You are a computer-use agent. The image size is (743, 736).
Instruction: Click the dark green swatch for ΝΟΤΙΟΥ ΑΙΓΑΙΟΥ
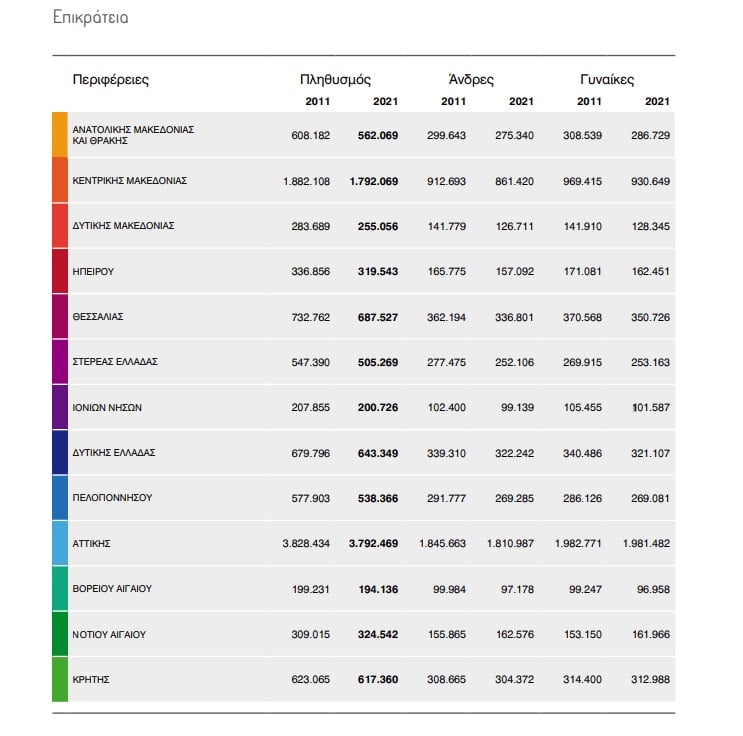[60, 634]
